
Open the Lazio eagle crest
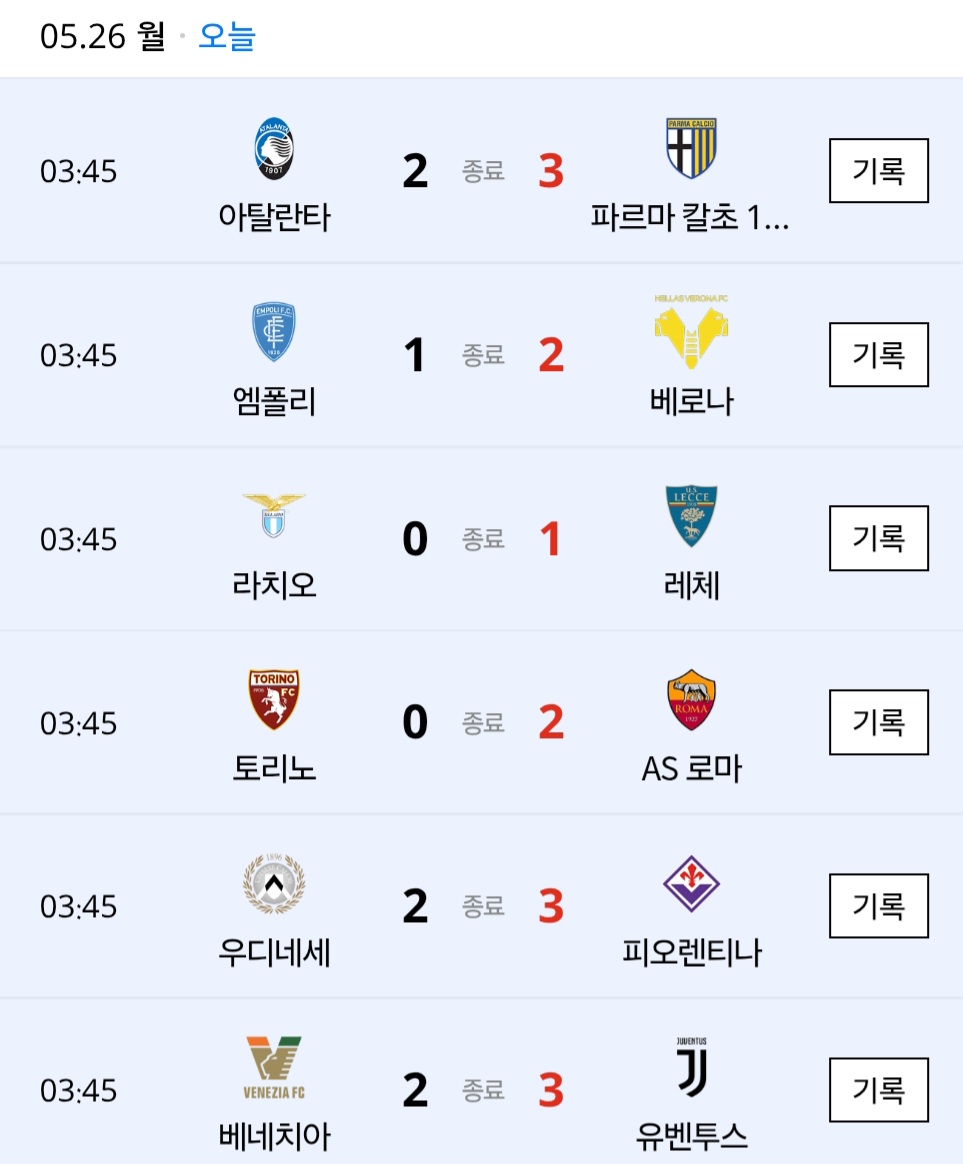click(x=274, y=515)
